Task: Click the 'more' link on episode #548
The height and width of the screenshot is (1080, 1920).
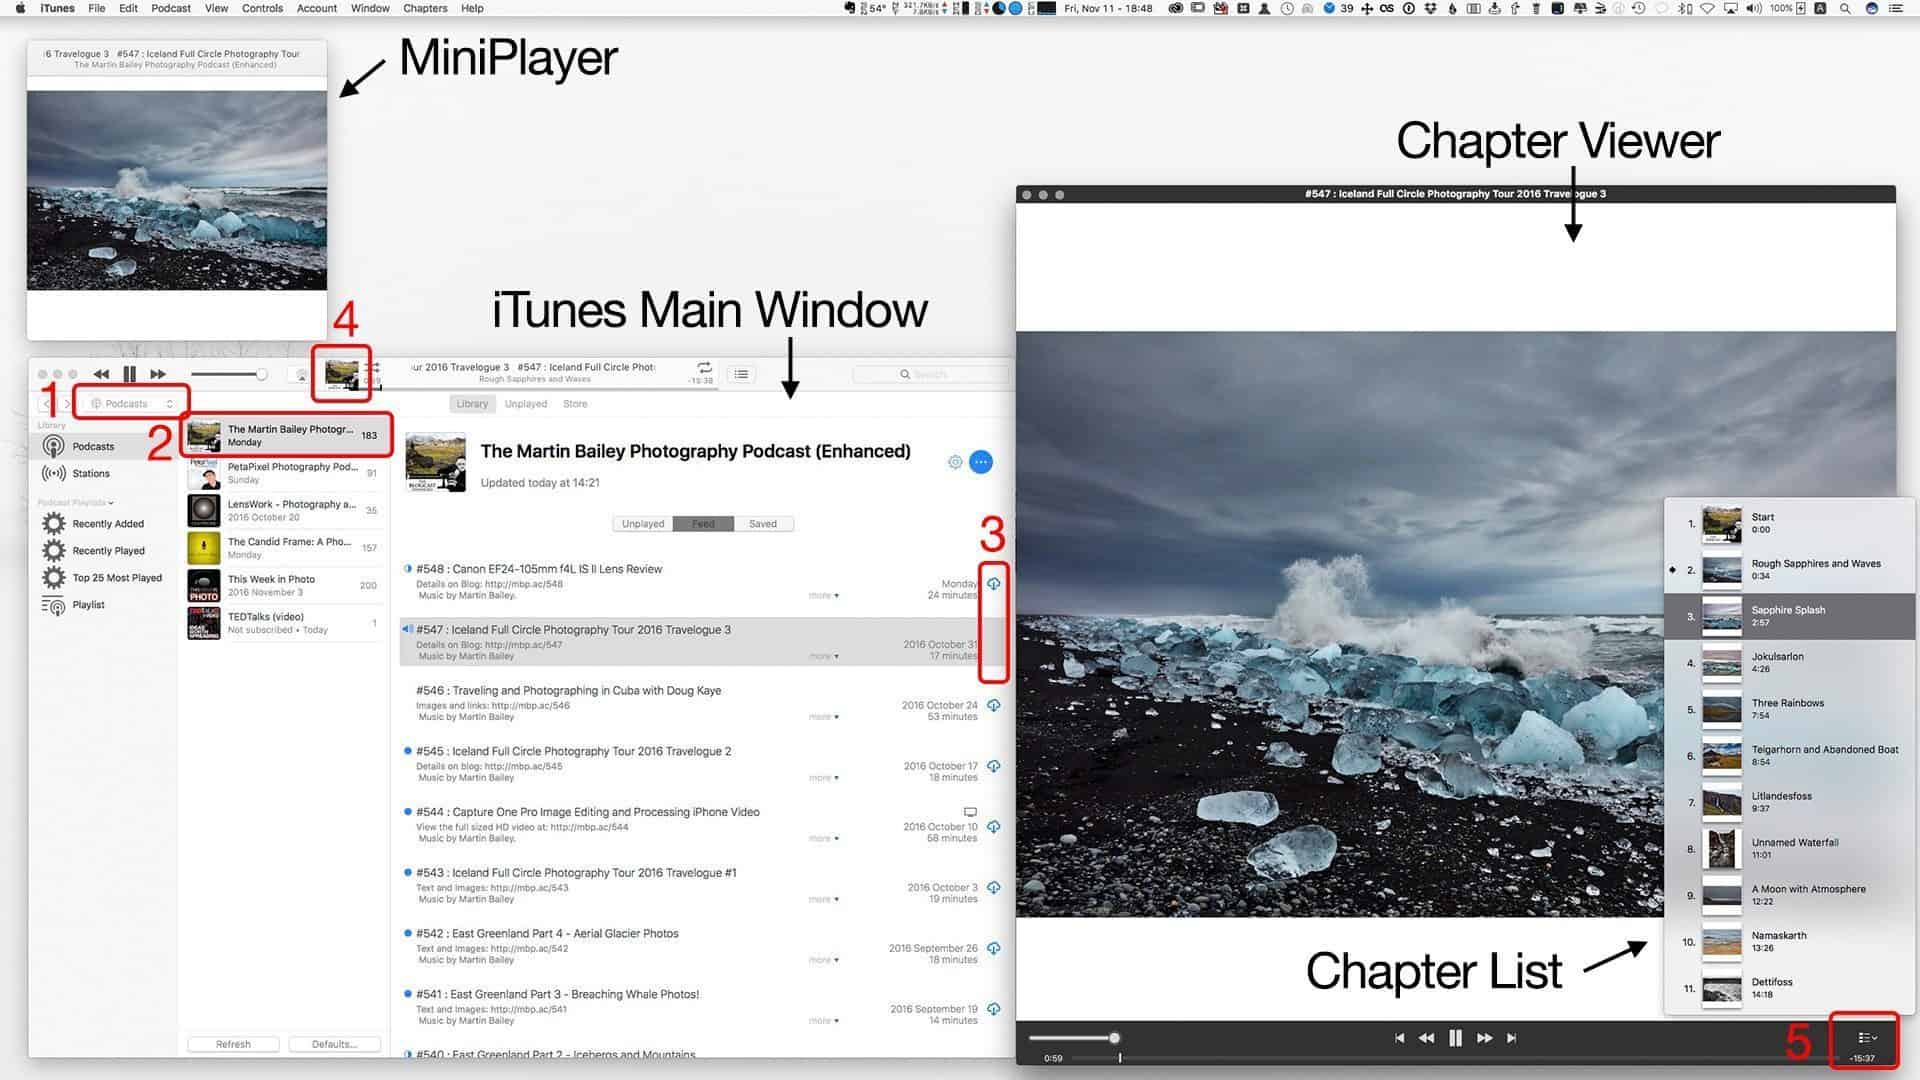Action: pos(818,595)
